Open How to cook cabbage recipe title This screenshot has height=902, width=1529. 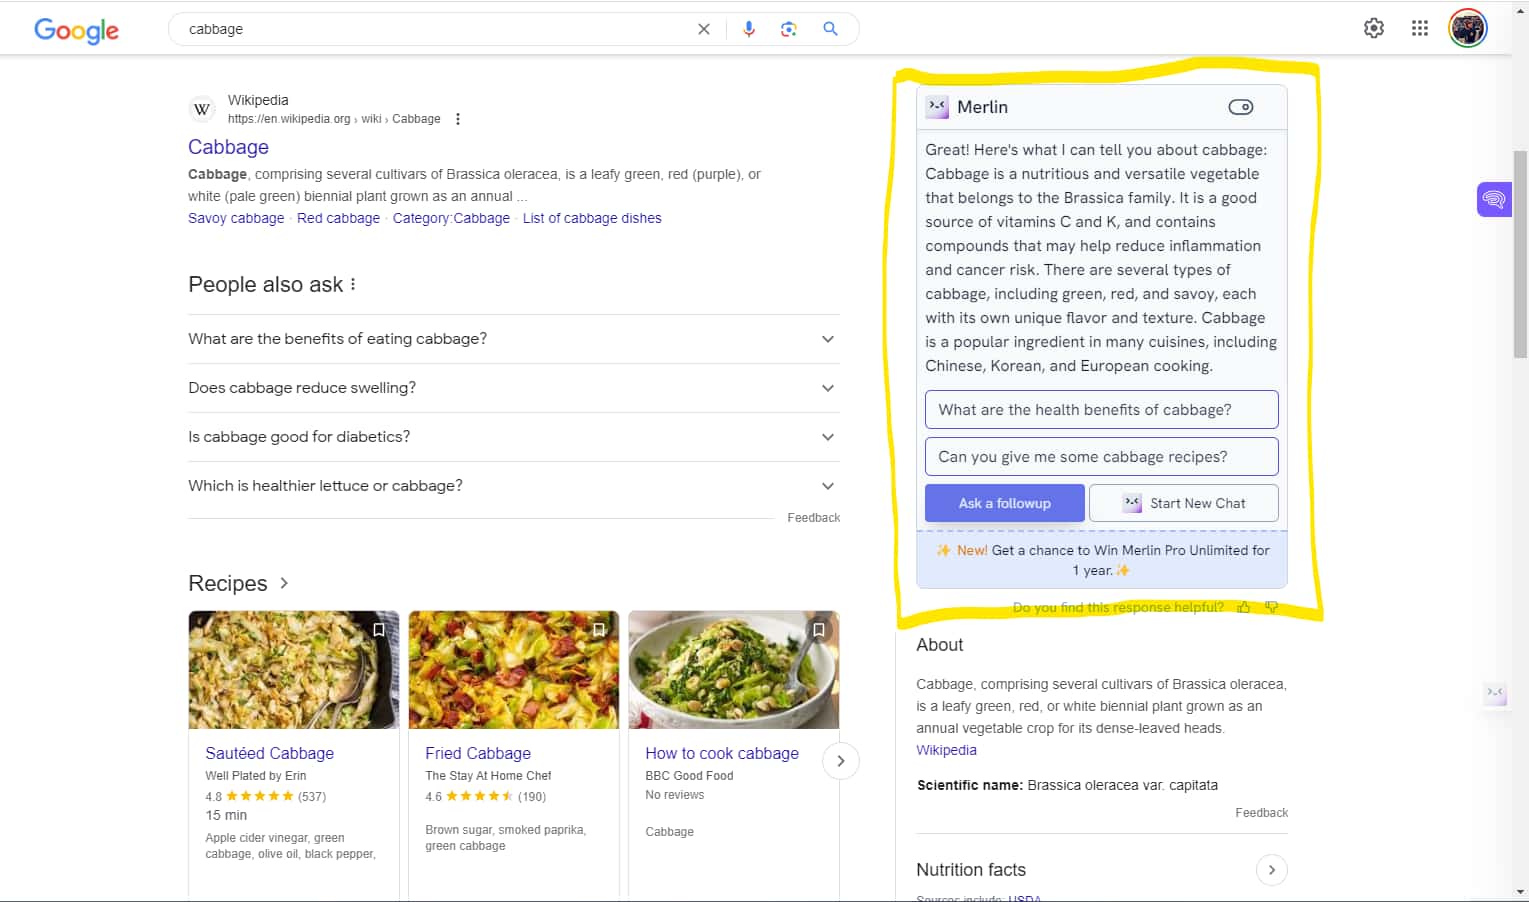tap(722, 753)
